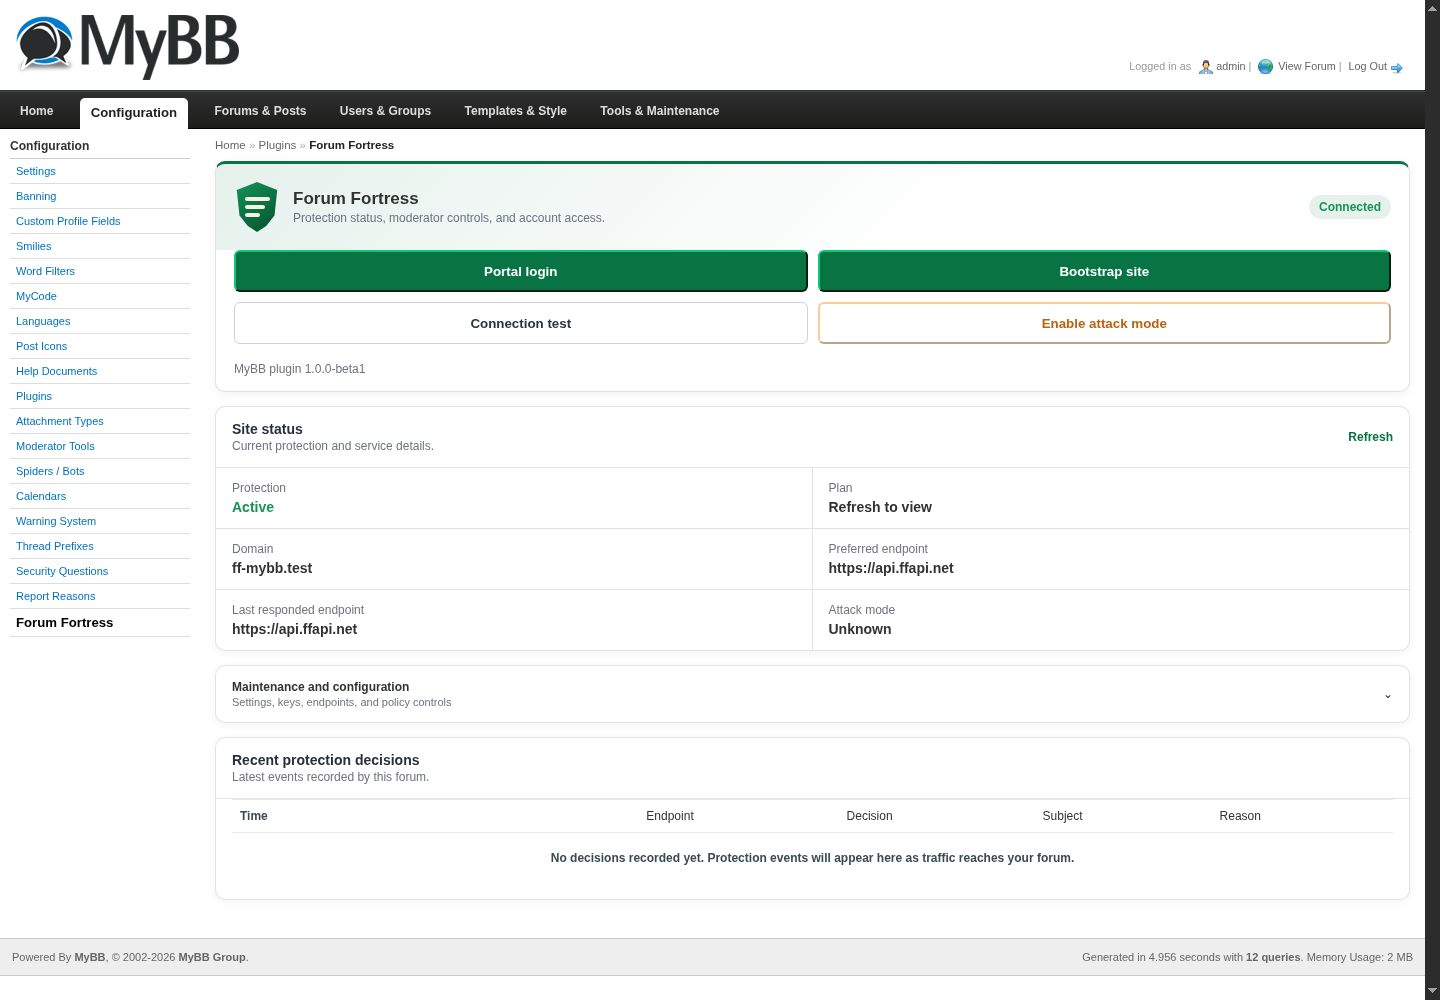Click MyBB Group footer link

pos(212,957)
